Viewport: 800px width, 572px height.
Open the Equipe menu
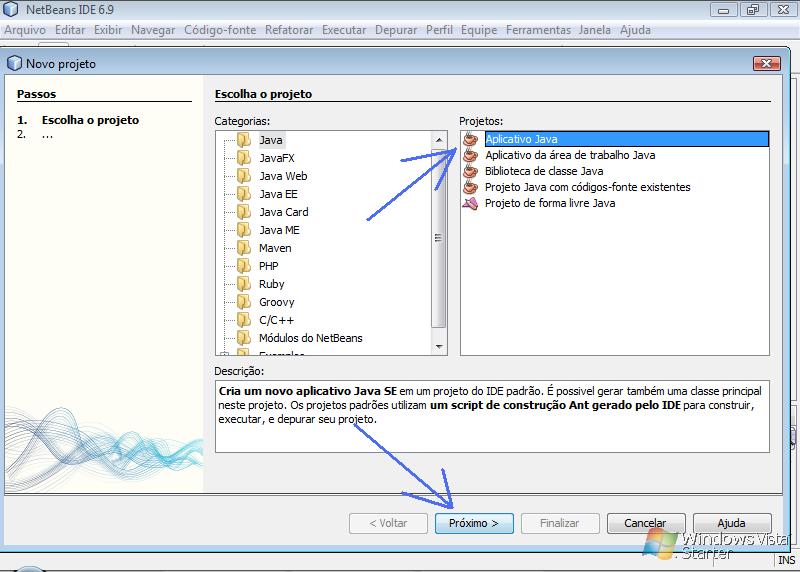(479, 30)
